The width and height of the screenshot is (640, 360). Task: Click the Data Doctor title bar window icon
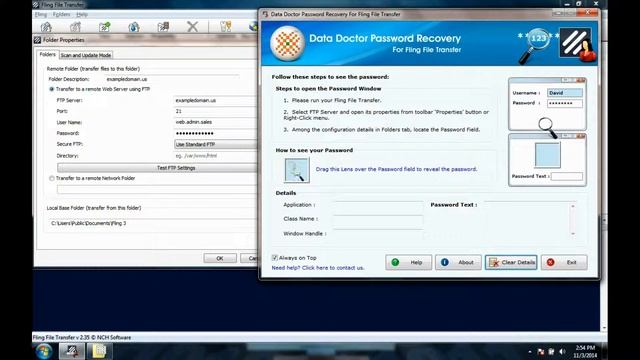[x=265, y=14]
